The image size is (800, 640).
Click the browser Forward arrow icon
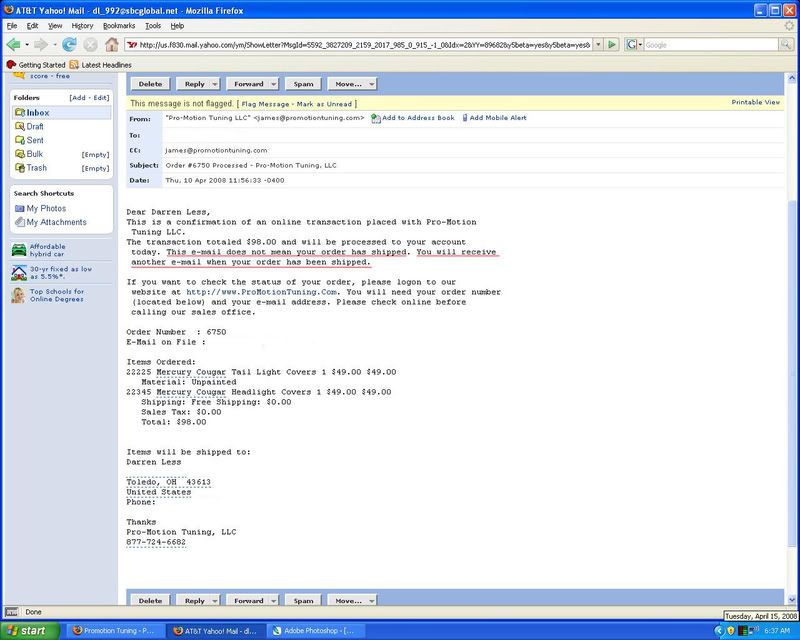coord(41,45)
